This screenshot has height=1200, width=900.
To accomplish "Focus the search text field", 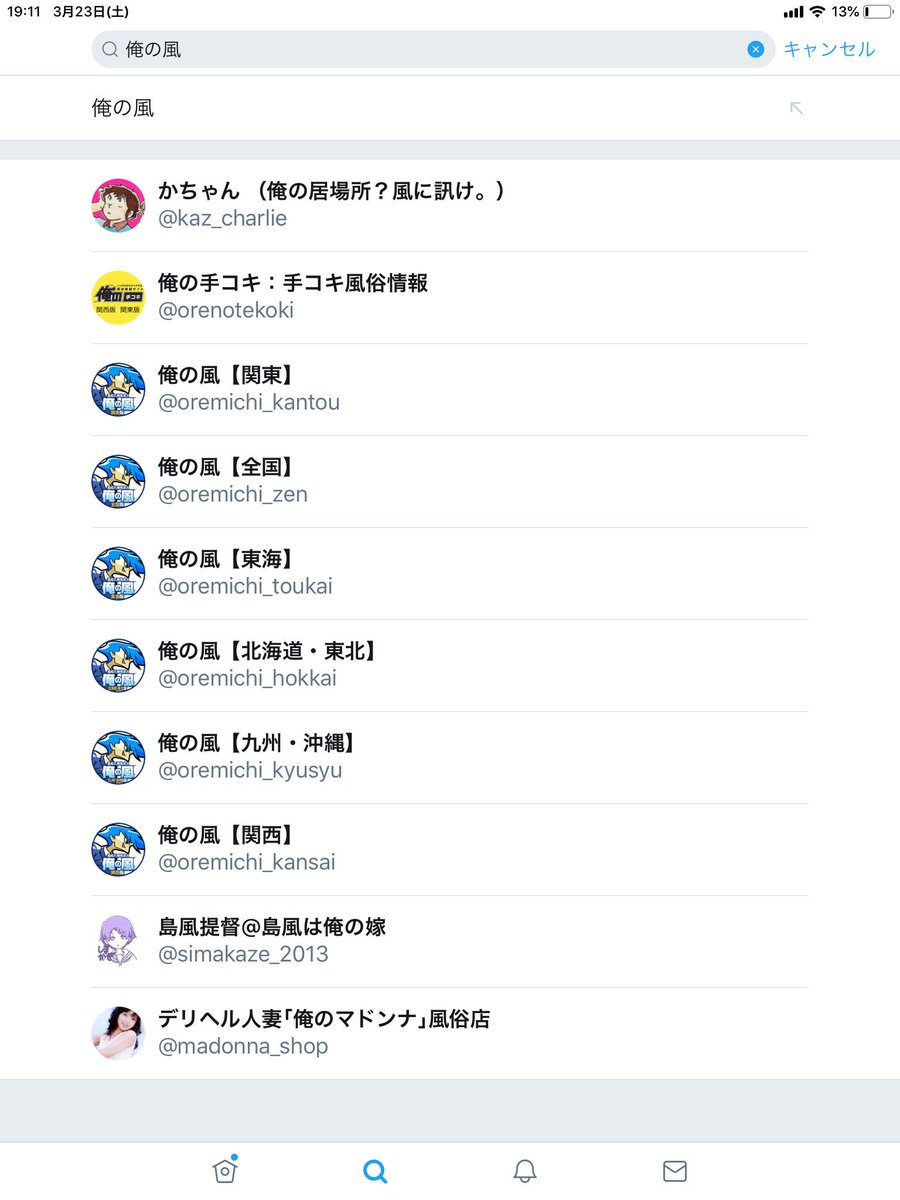I will click(x=432, y=49).
